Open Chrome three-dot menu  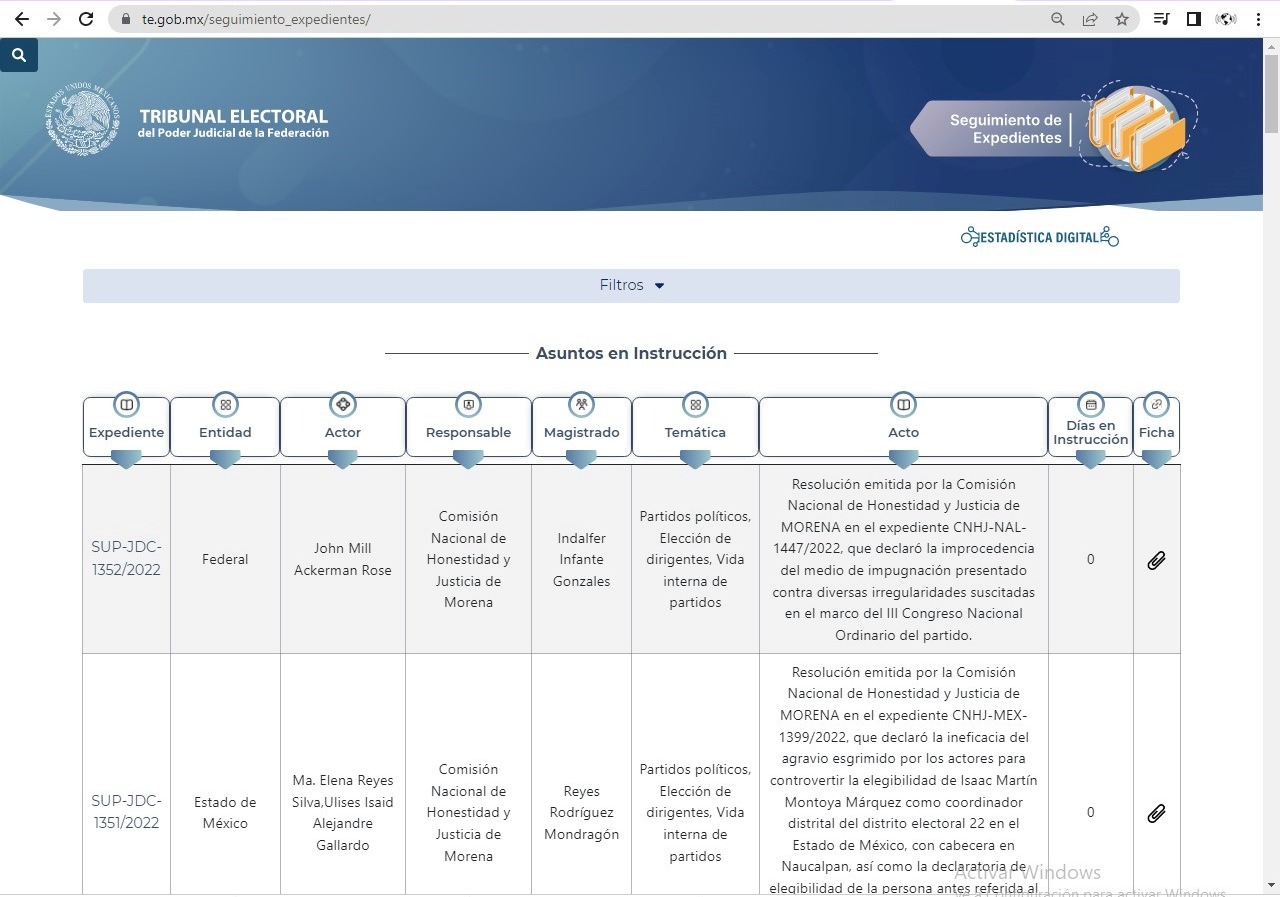pyautogui.click(x=1258, y=19)
